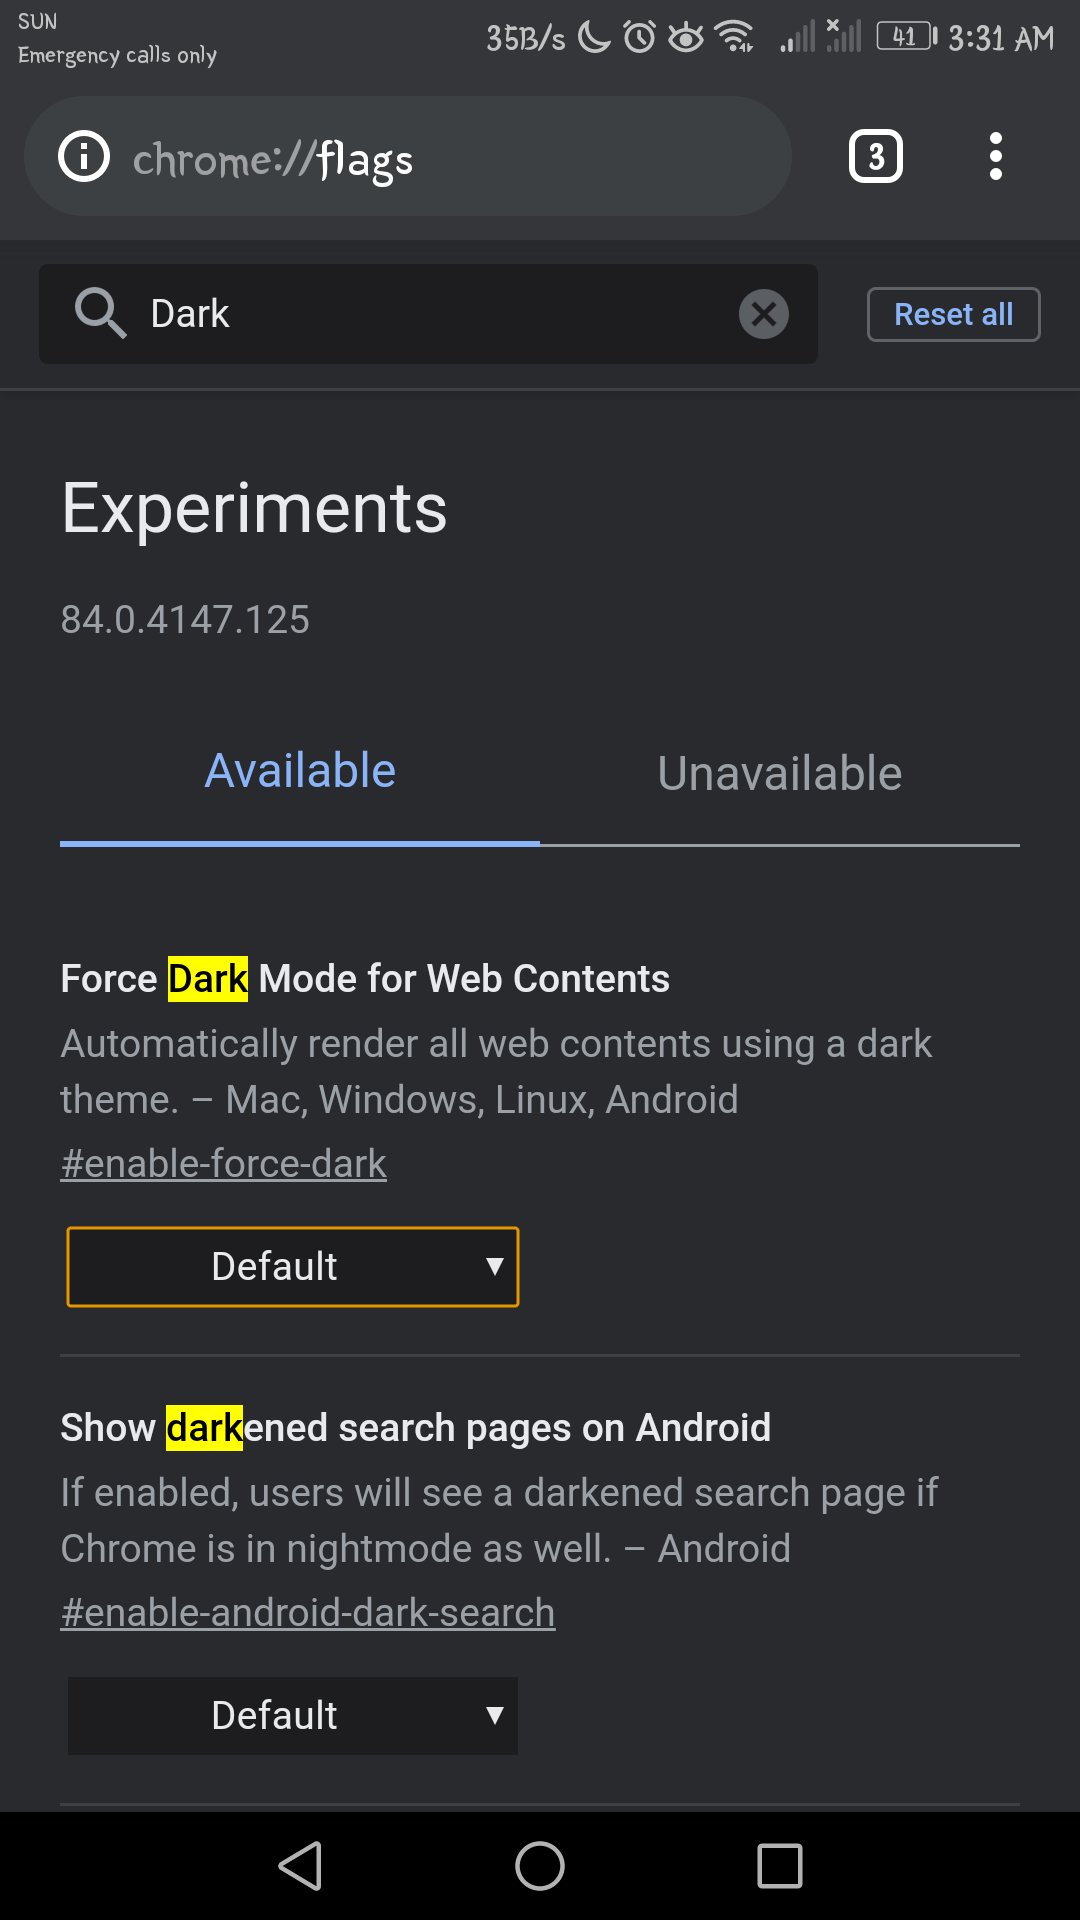Viewport: 1080px width, 1920px height.
Task: Switch to the Available tab
Action: click(x=300, y=771)
